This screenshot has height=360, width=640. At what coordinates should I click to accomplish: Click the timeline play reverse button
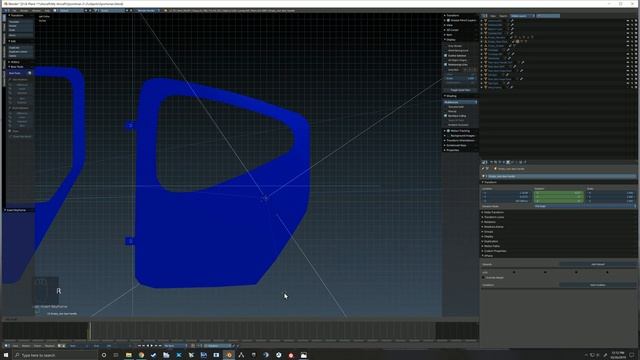[x=147, y=346]
